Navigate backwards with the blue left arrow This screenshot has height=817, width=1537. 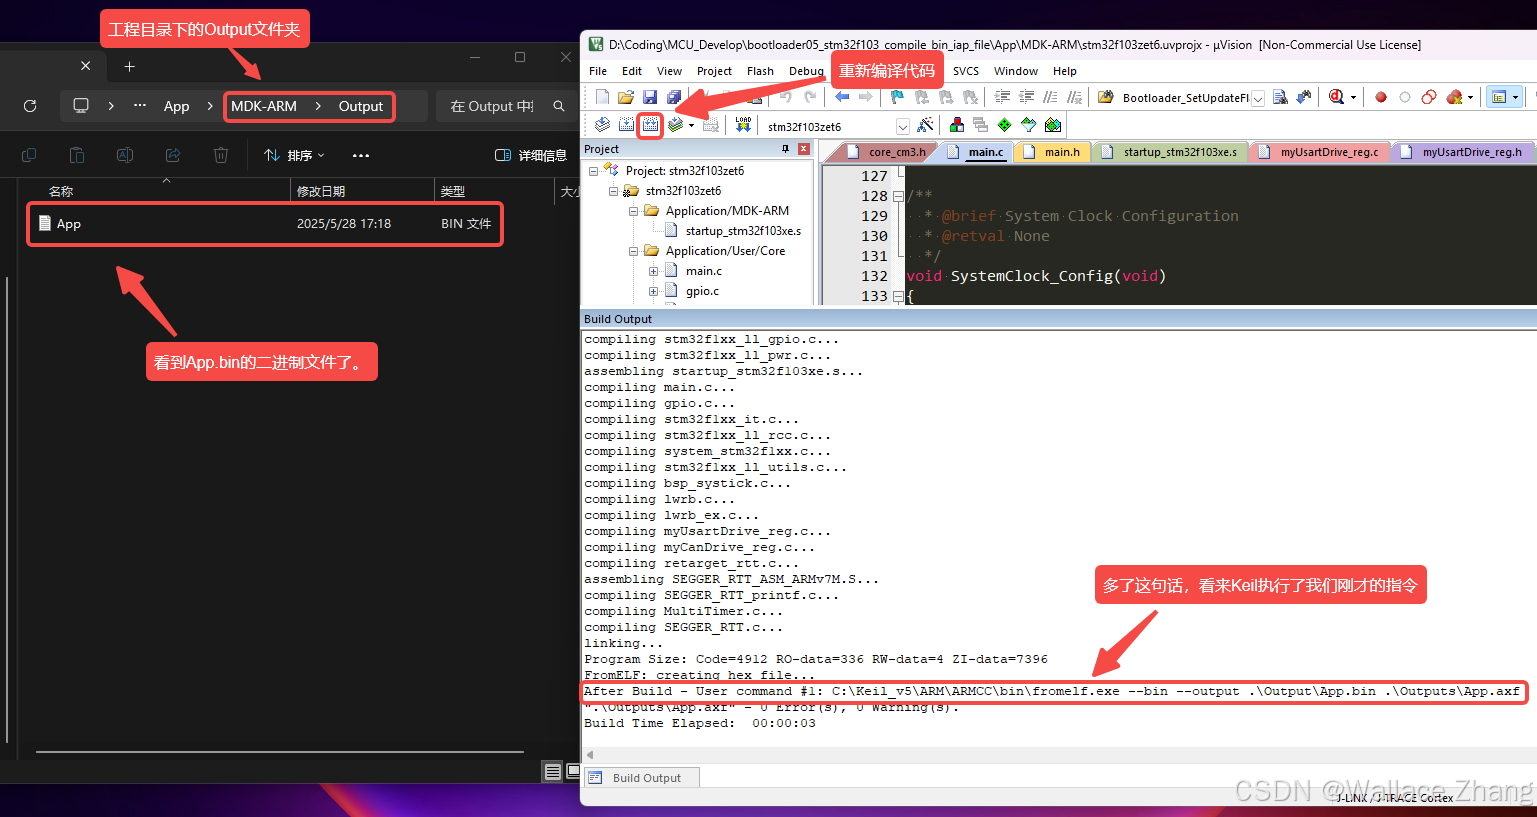coord(842,97)
